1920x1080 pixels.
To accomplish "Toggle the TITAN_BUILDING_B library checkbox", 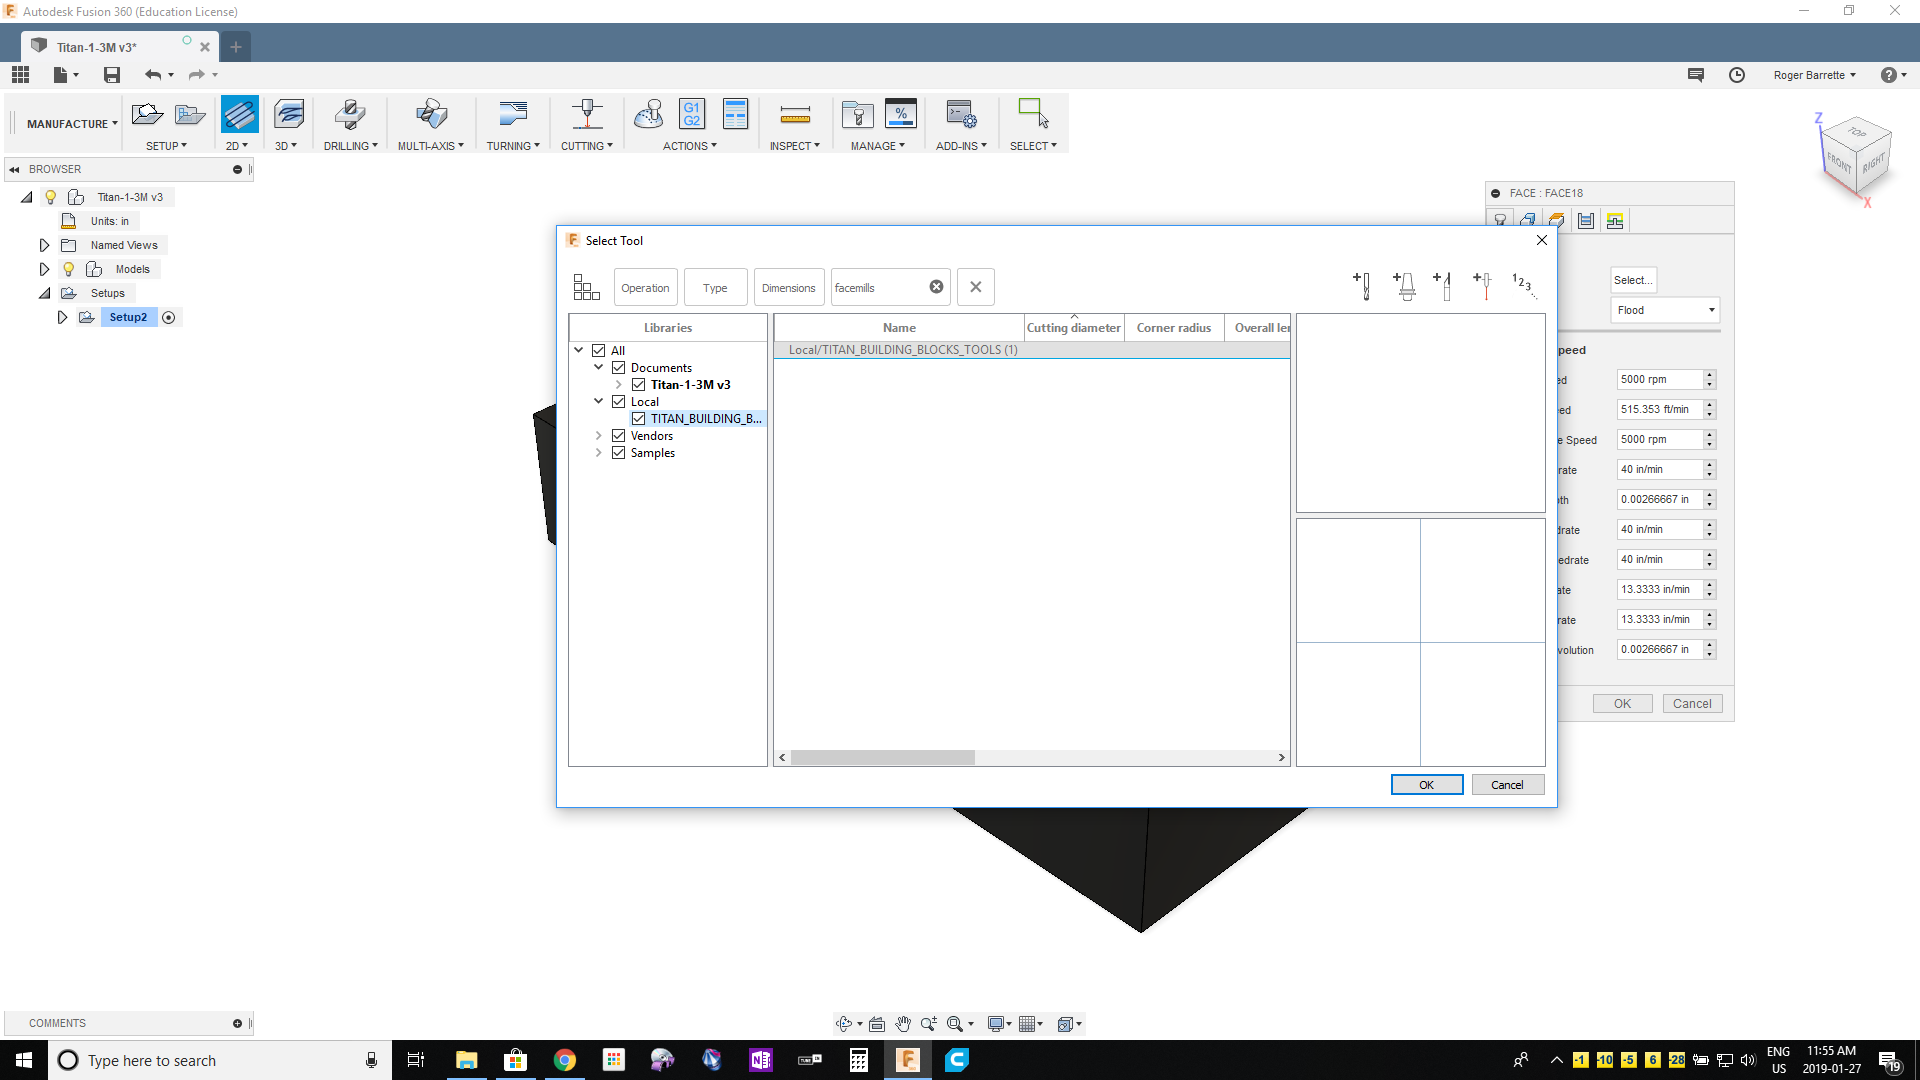I will [x=639, y=419].
